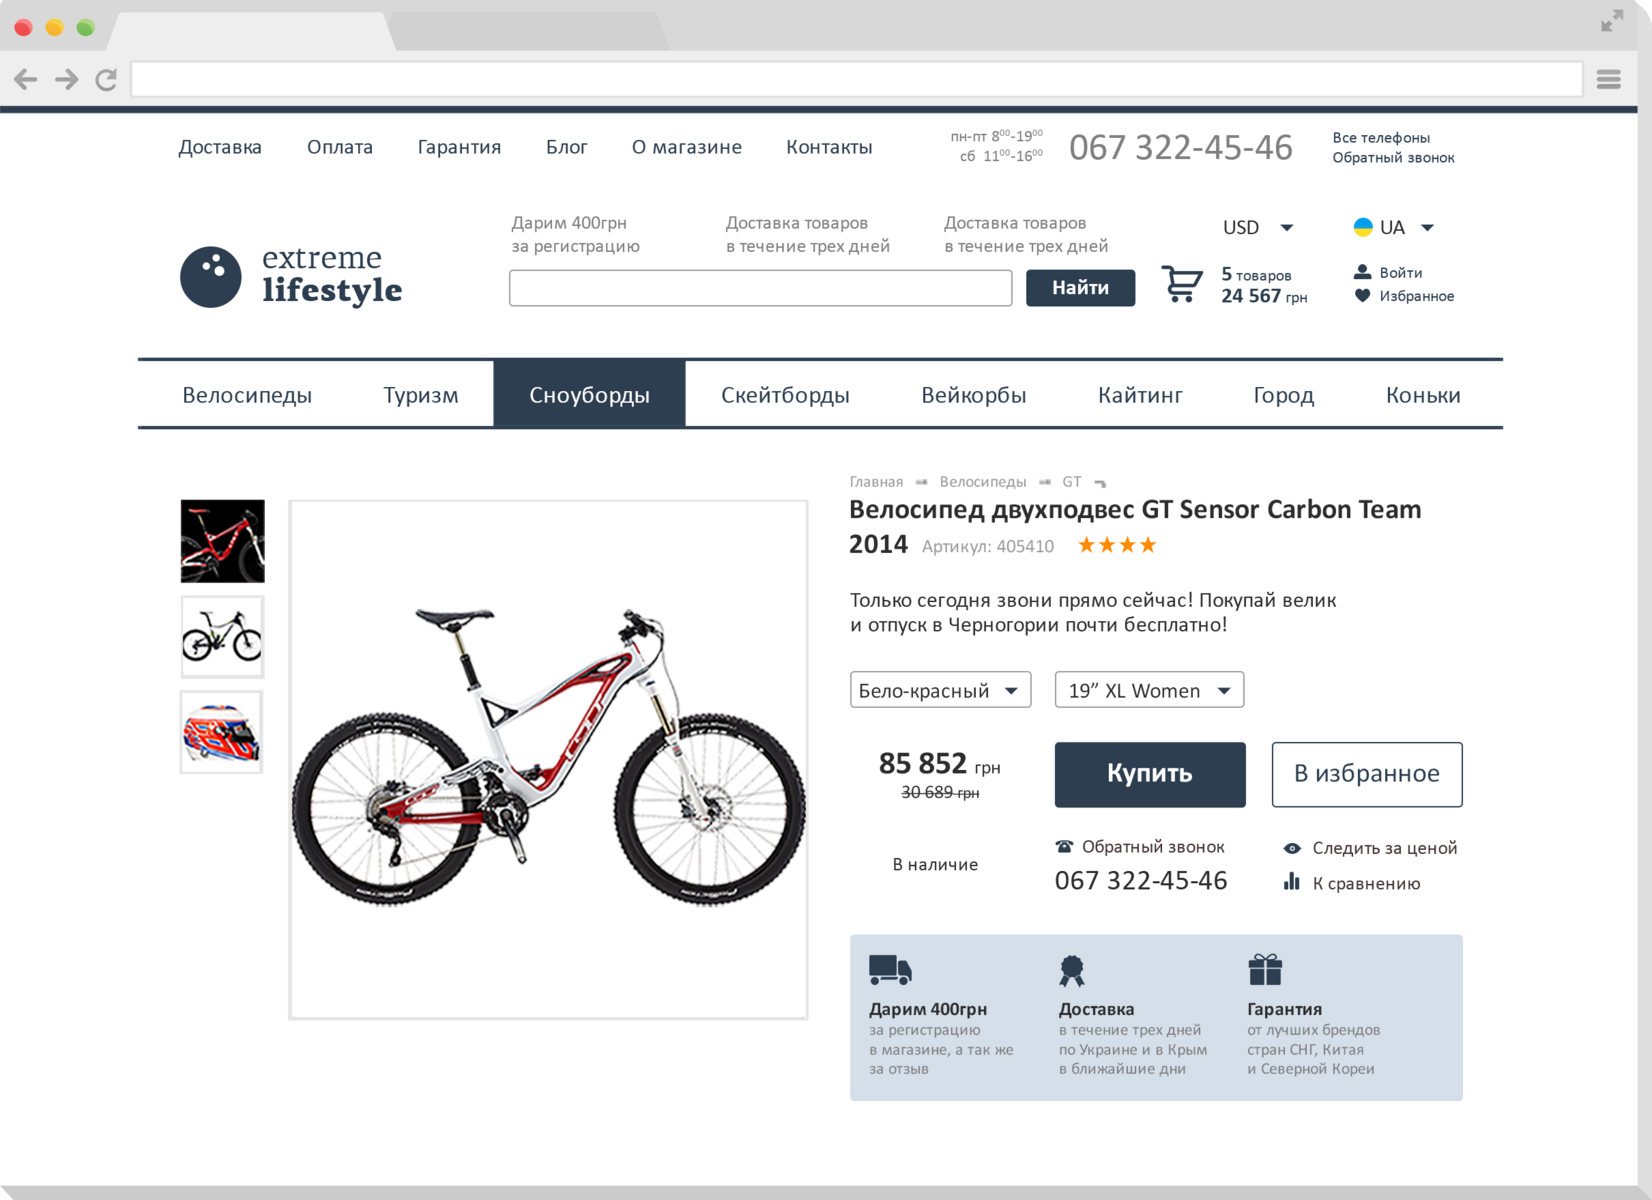Screen dimensions: 1652x1200
Task: Toggle the eye icon Следить за ценой
Action: click(1292, 848)
